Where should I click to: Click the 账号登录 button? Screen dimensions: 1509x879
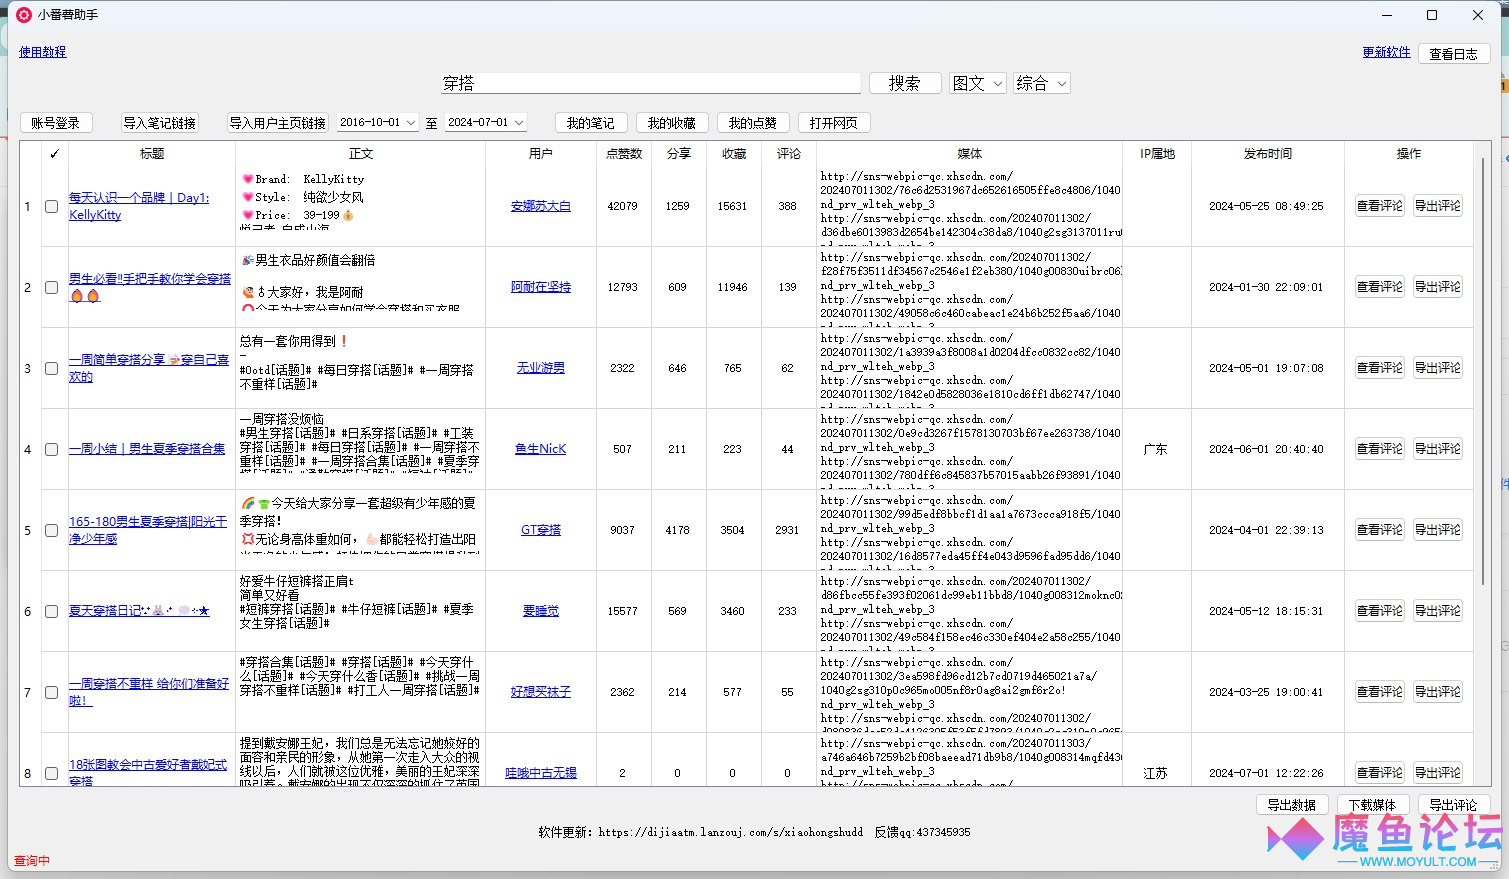pos(56,123)
